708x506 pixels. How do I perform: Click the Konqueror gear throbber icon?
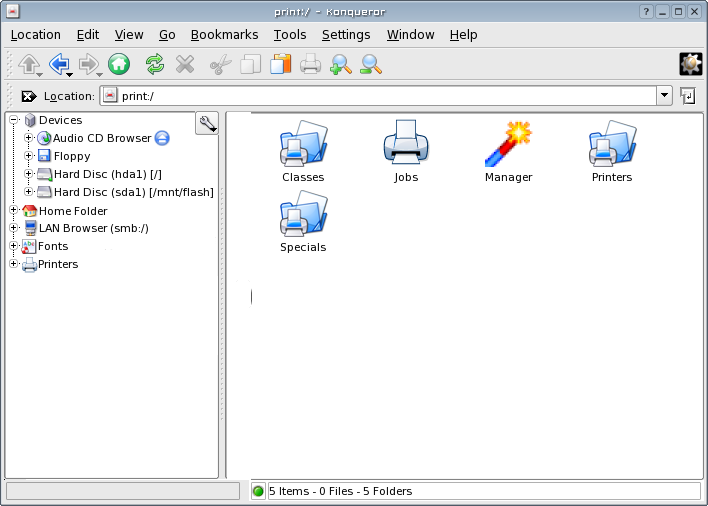[x=691, y=64]
